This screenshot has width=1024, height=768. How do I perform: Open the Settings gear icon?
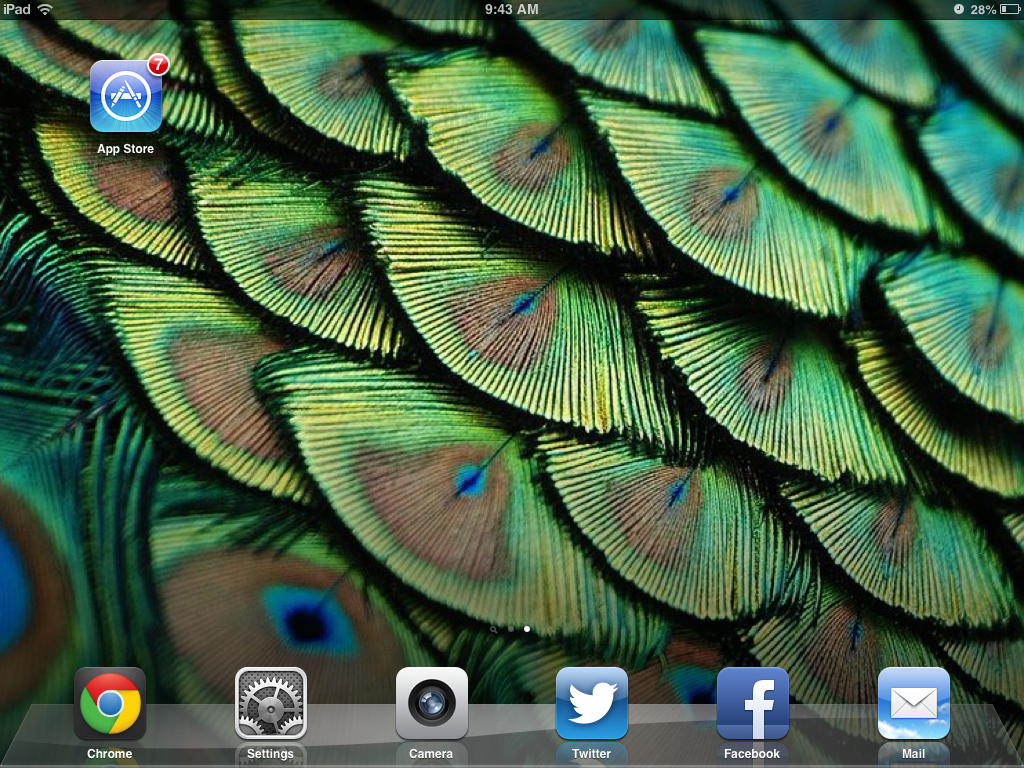coord(271,704)
